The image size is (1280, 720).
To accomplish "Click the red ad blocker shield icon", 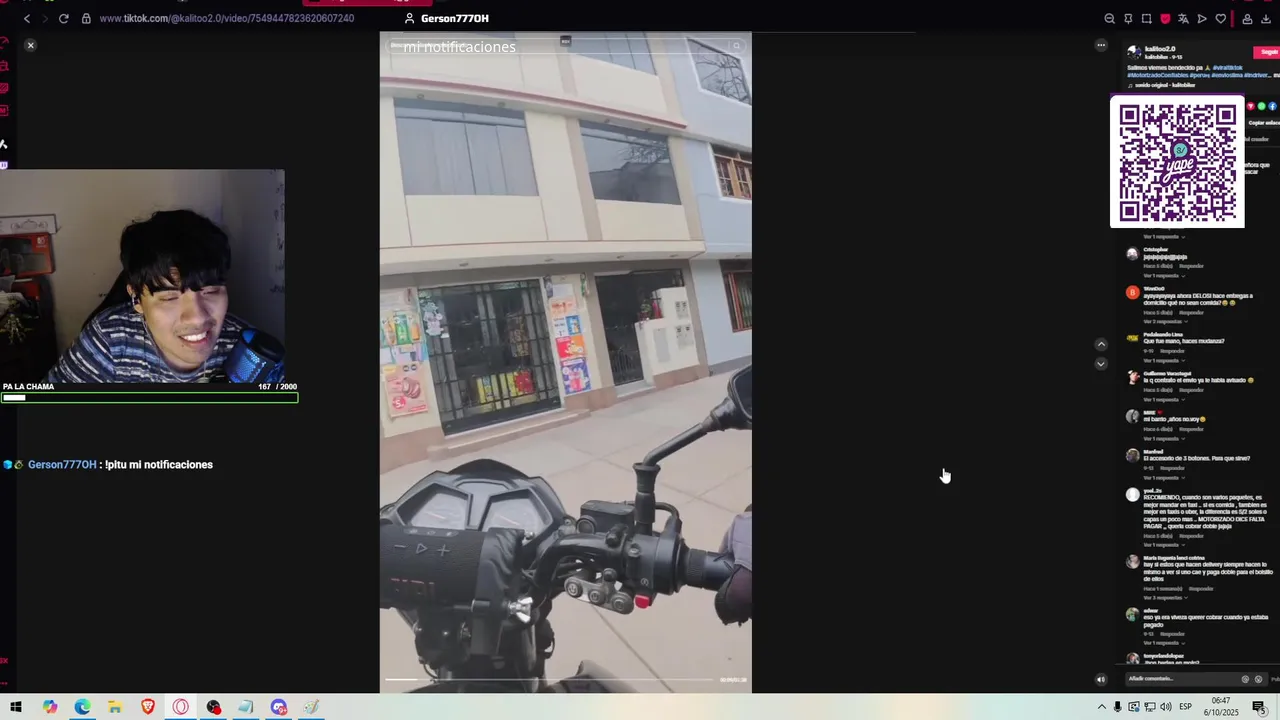I will (x=1165, y=19).
